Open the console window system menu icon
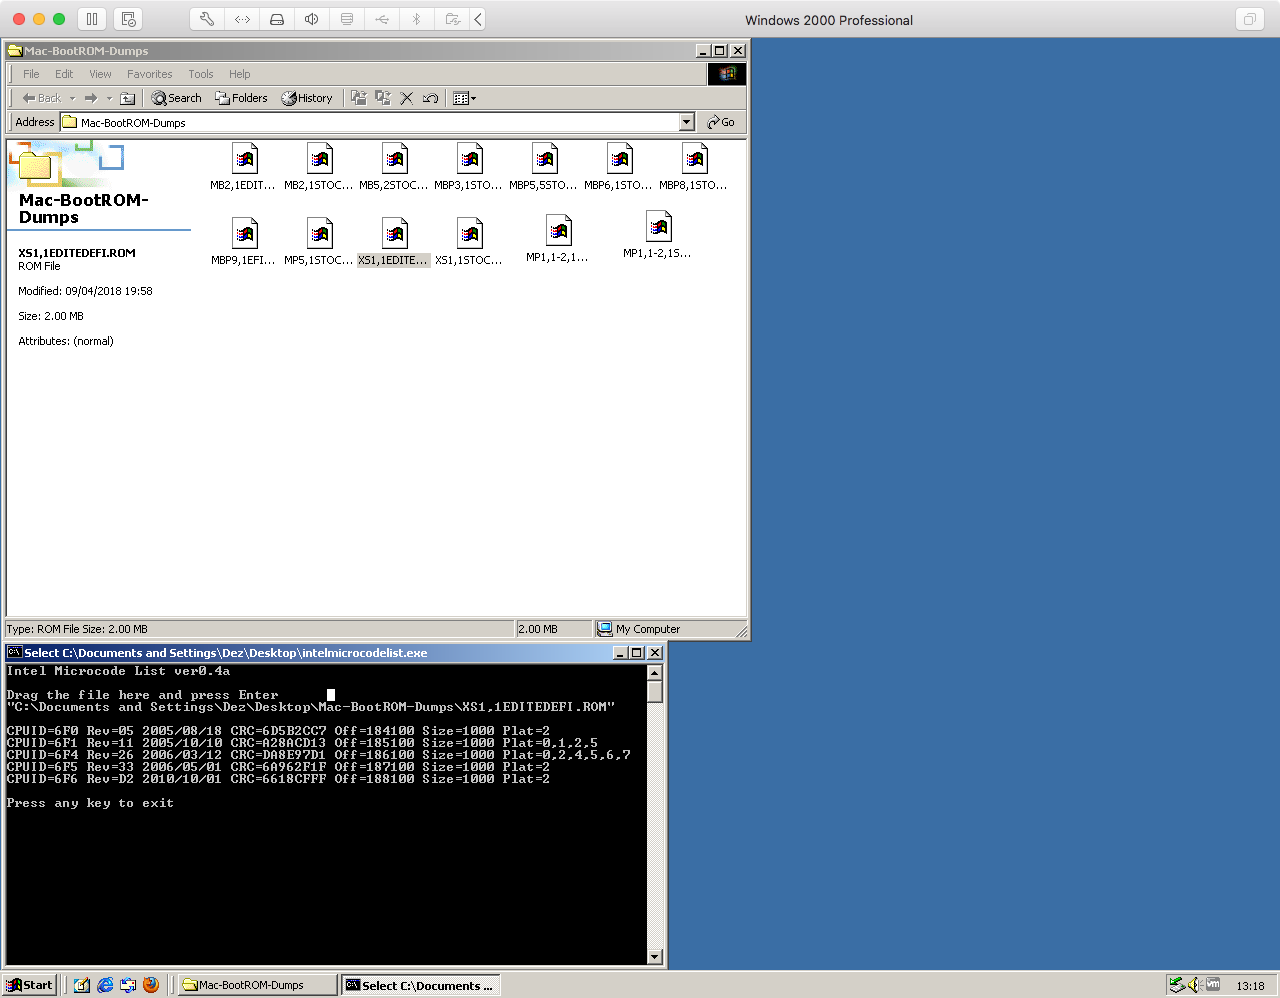 (14, 652)
